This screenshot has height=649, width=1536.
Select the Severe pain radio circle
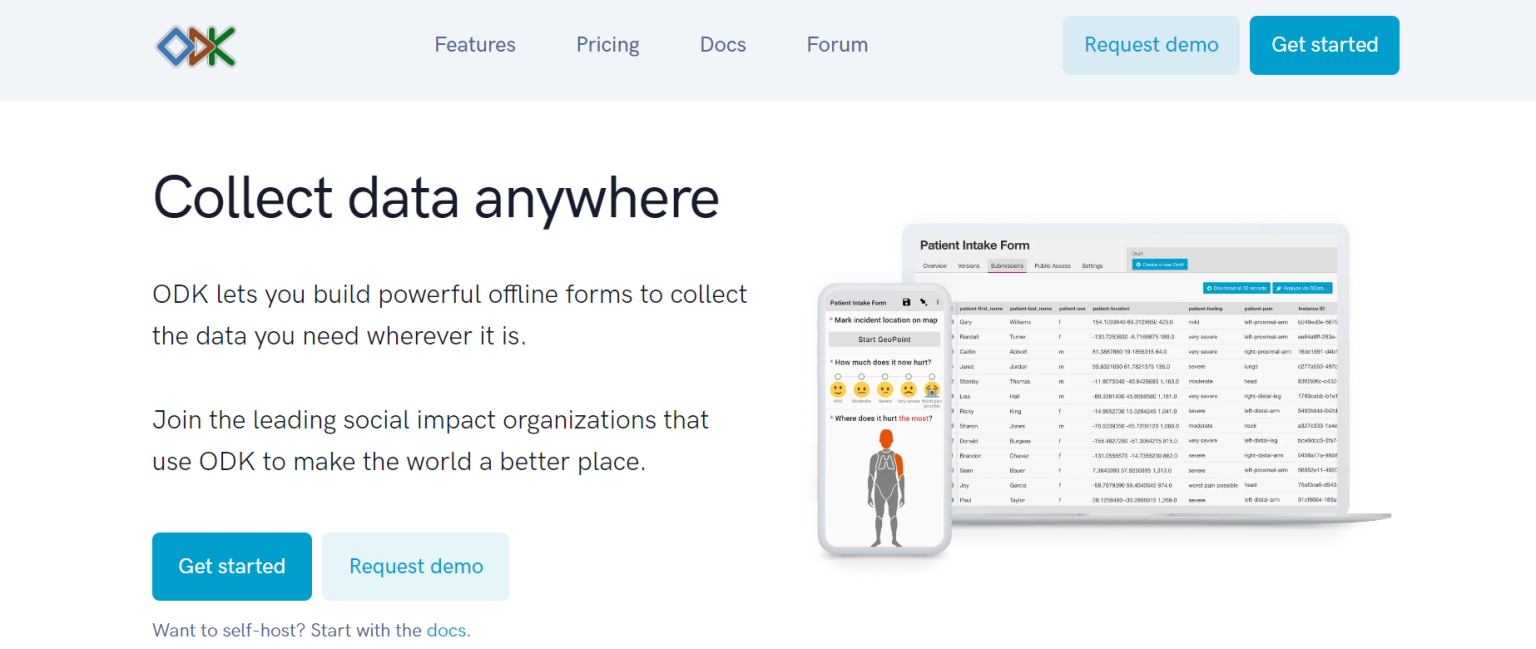[885, 376]
